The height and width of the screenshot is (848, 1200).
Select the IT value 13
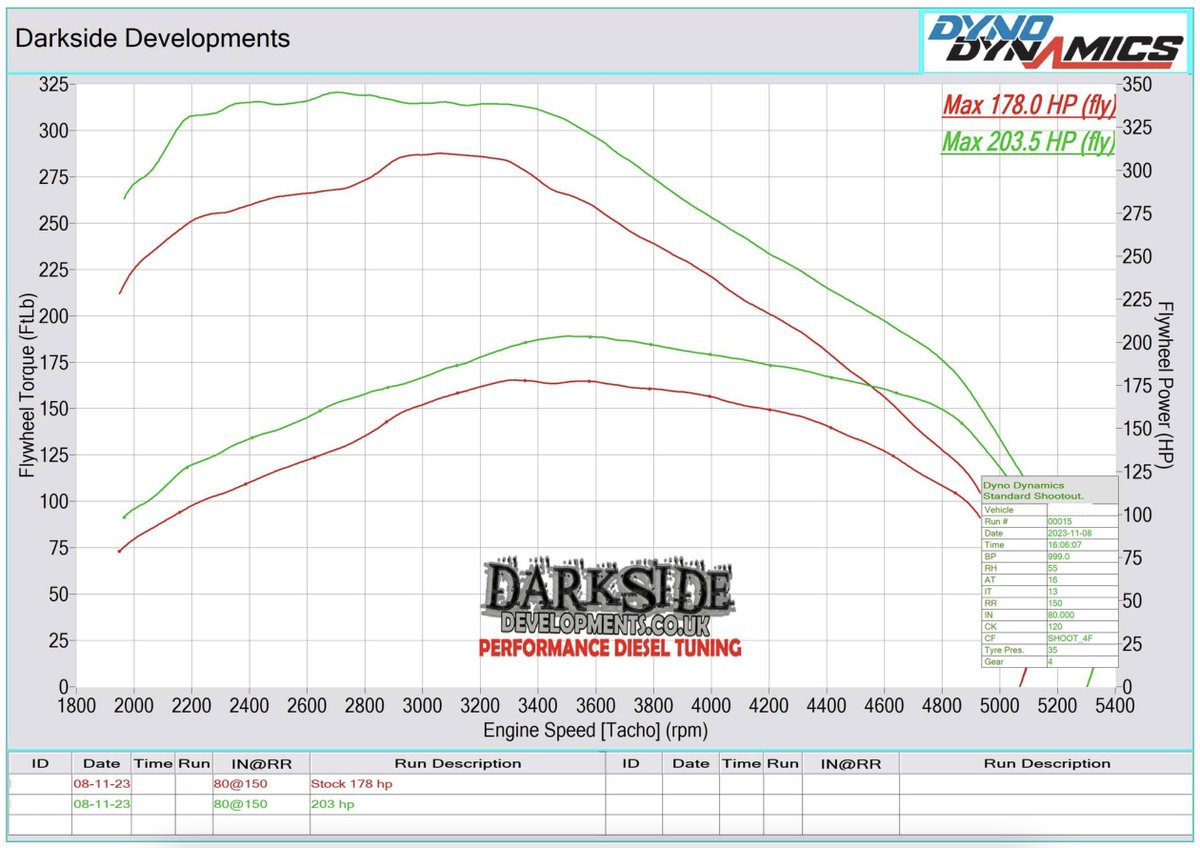click(x=1053, y=591)
